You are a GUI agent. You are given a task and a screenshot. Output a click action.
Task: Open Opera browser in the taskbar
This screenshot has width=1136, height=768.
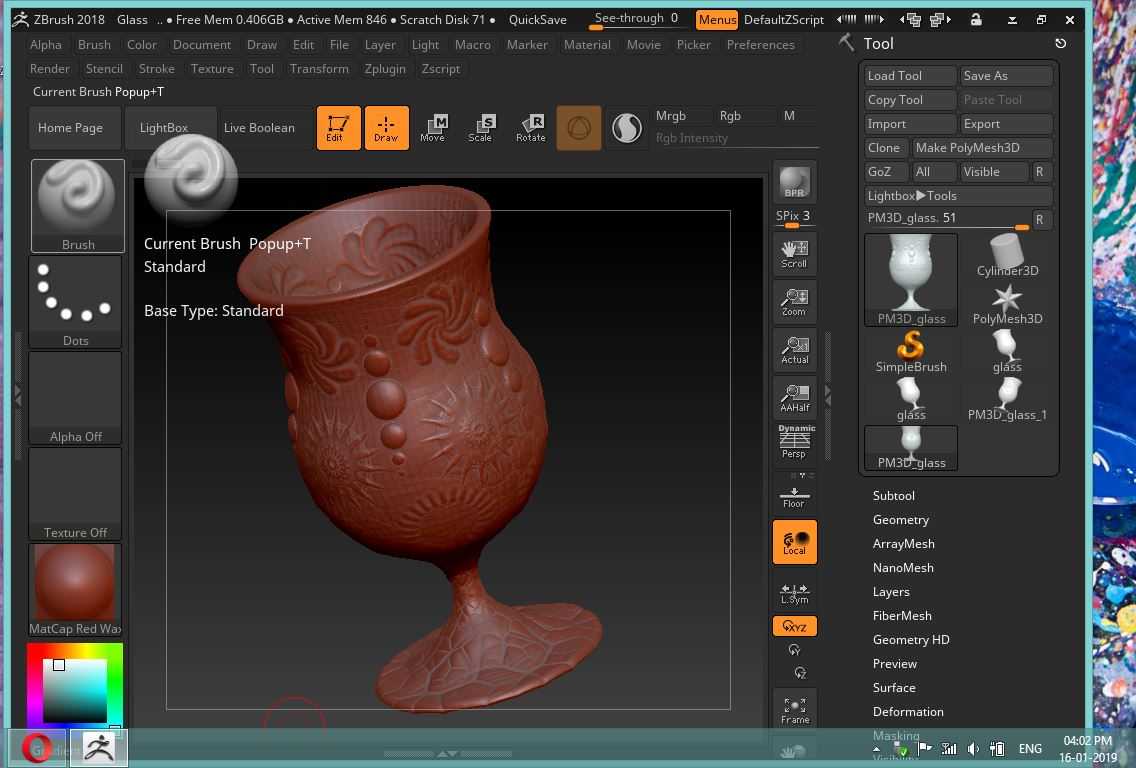click(x=37, y=748)
